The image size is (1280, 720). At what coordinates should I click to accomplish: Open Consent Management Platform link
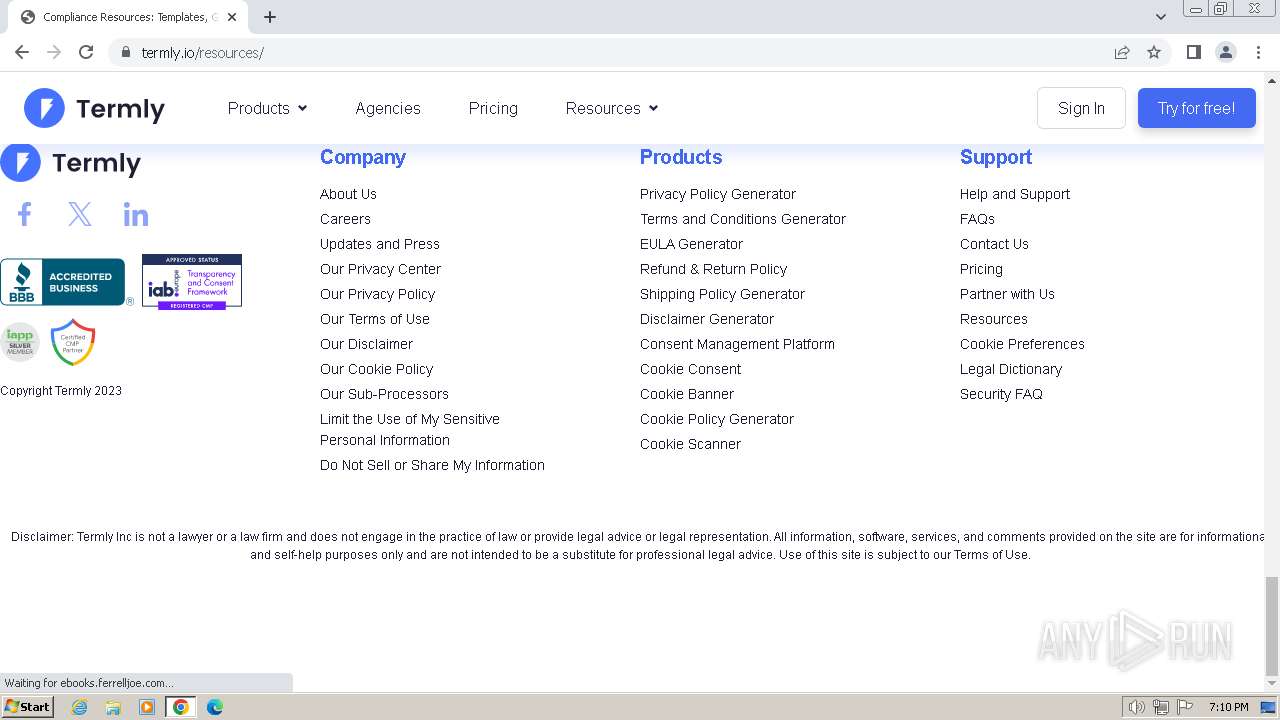(x=737, y=344)
